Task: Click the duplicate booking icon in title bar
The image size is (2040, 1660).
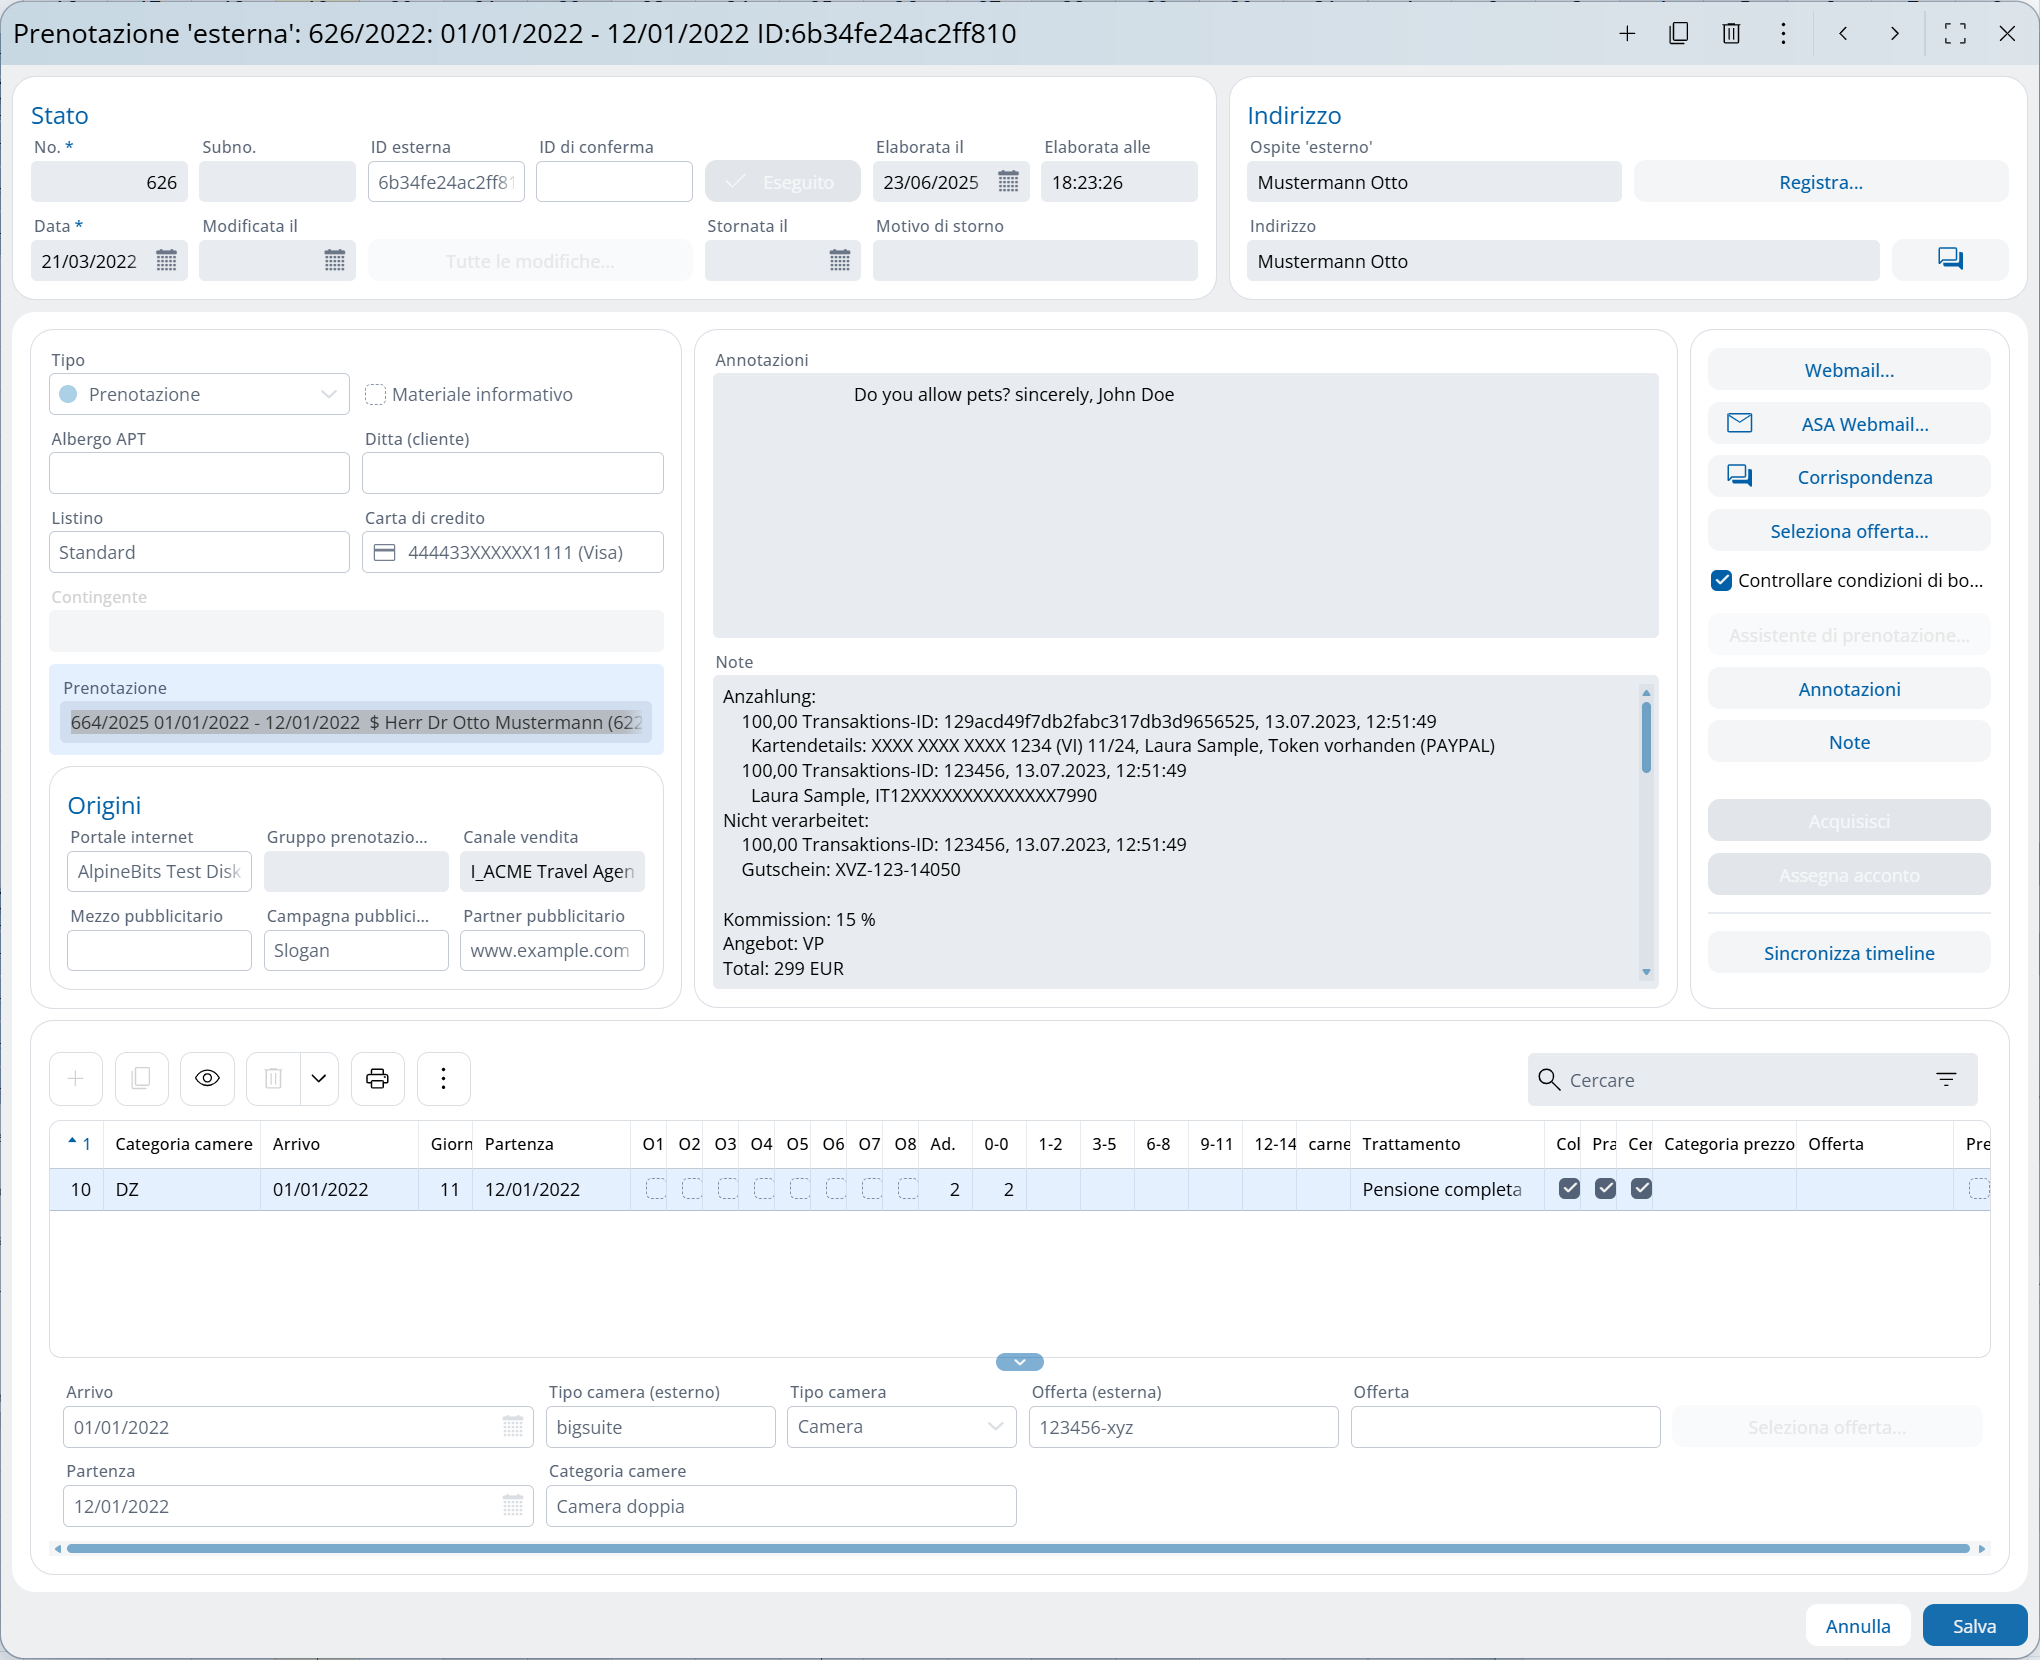Action: pyautogui.click(x=1679, y=34)
